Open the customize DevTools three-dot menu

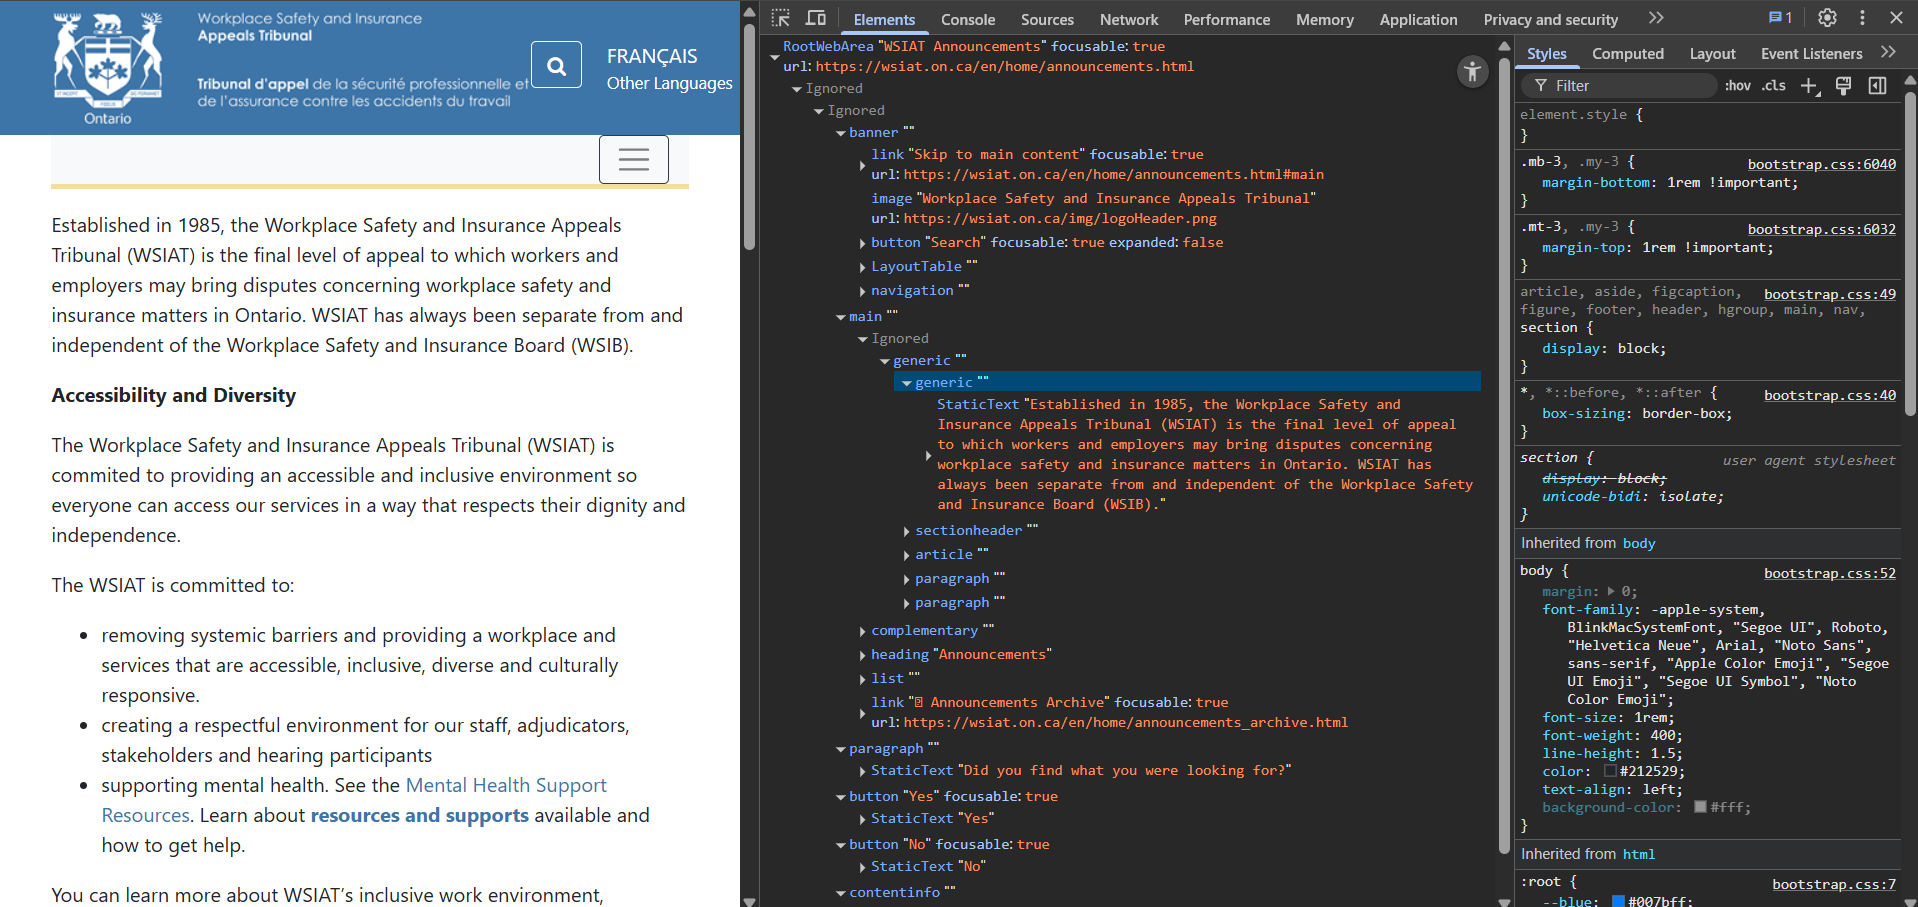[1862, 18]
